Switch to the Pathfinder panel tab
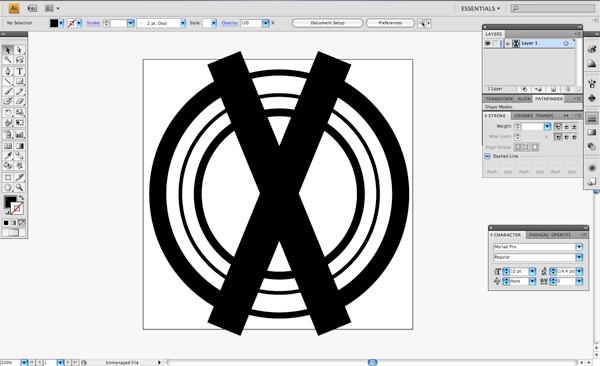600x366 pixels. click(549, 99)
